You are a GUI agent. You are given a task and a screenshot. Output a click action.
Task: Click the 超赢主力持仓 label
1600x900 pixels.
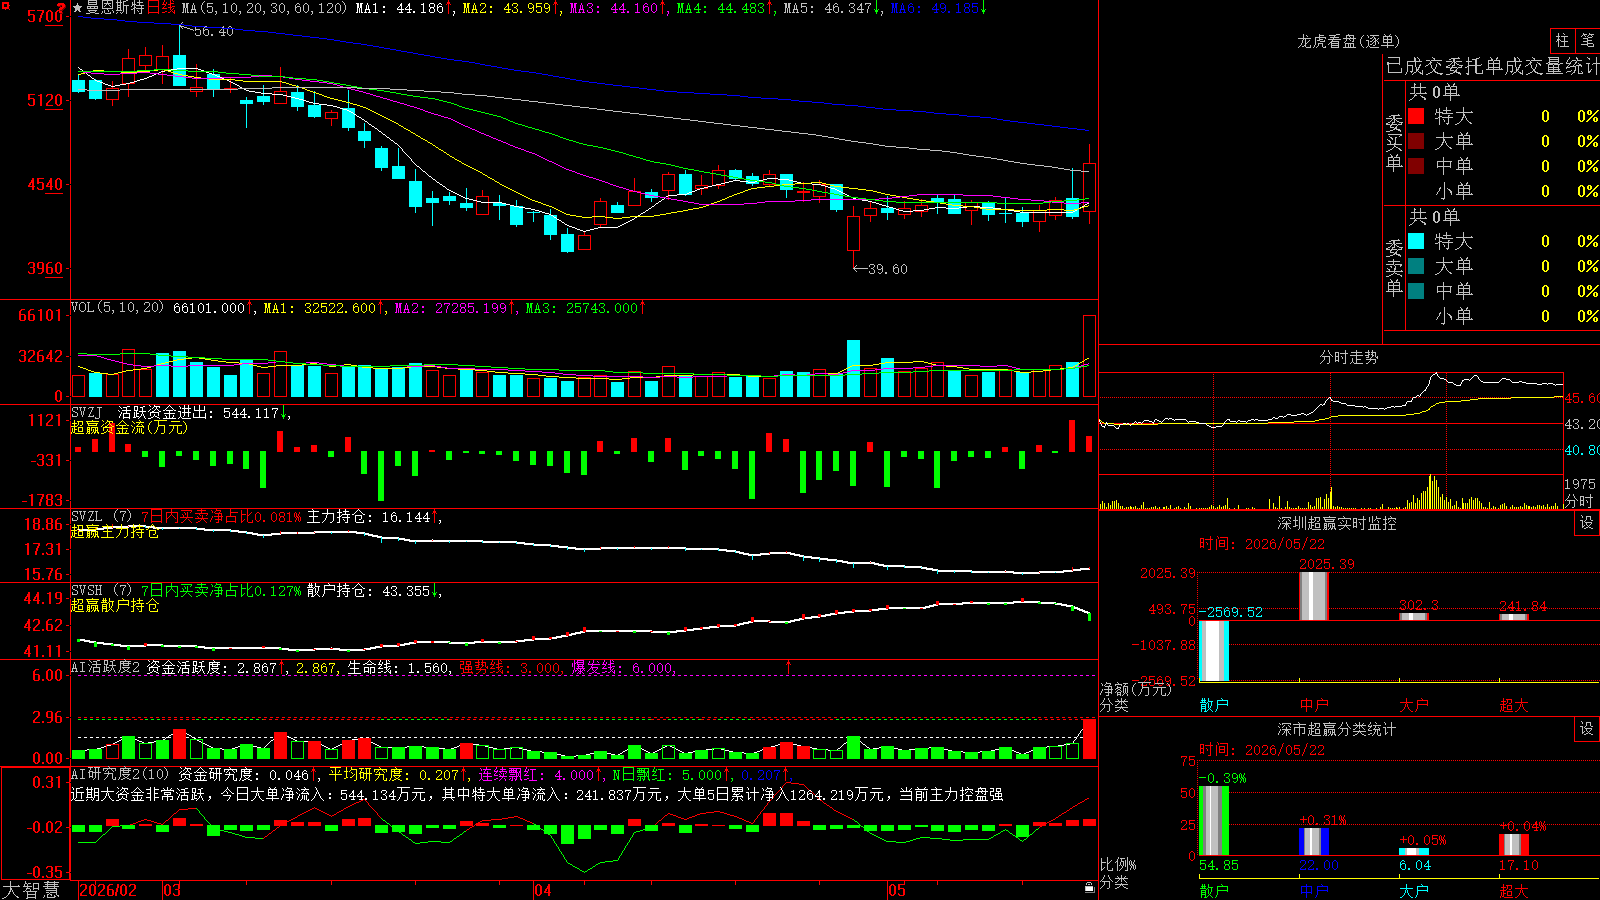[x=115, y=532]
